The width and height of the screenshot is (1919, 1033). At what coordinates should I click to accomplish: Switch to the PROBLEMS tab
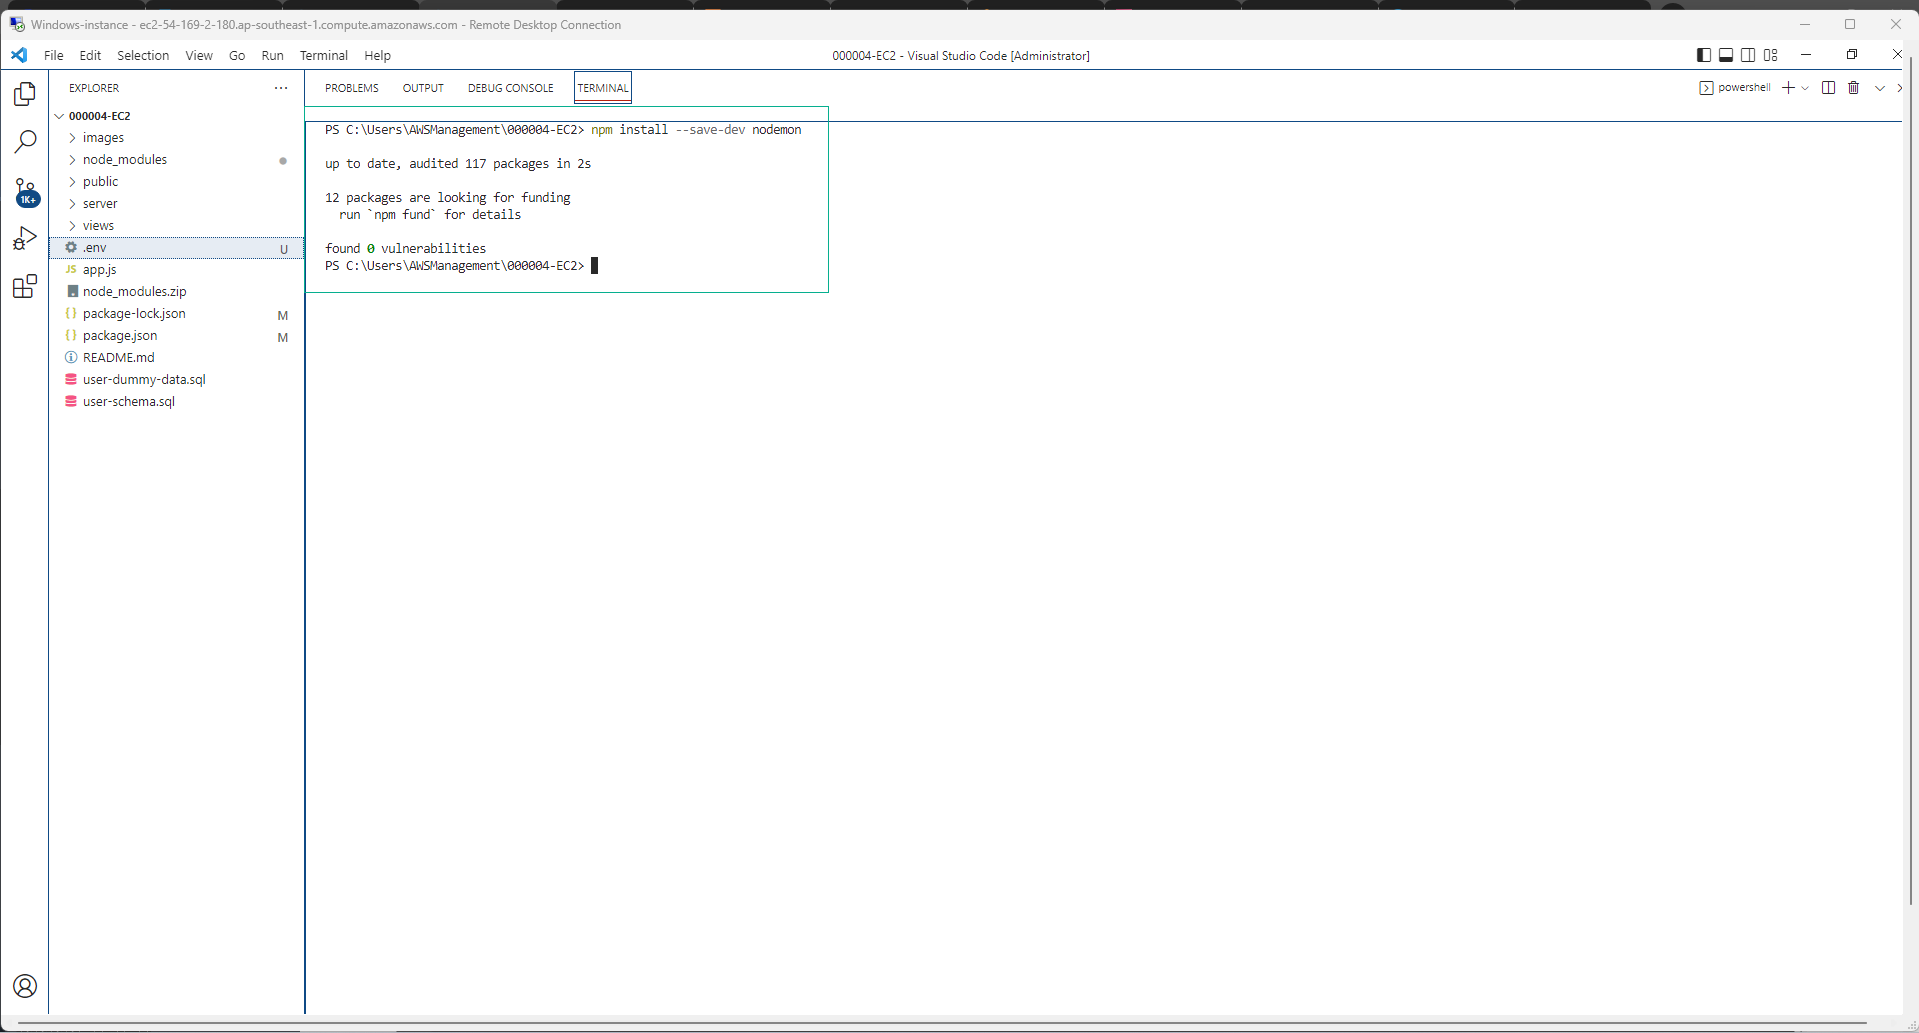tap(352, 88)
